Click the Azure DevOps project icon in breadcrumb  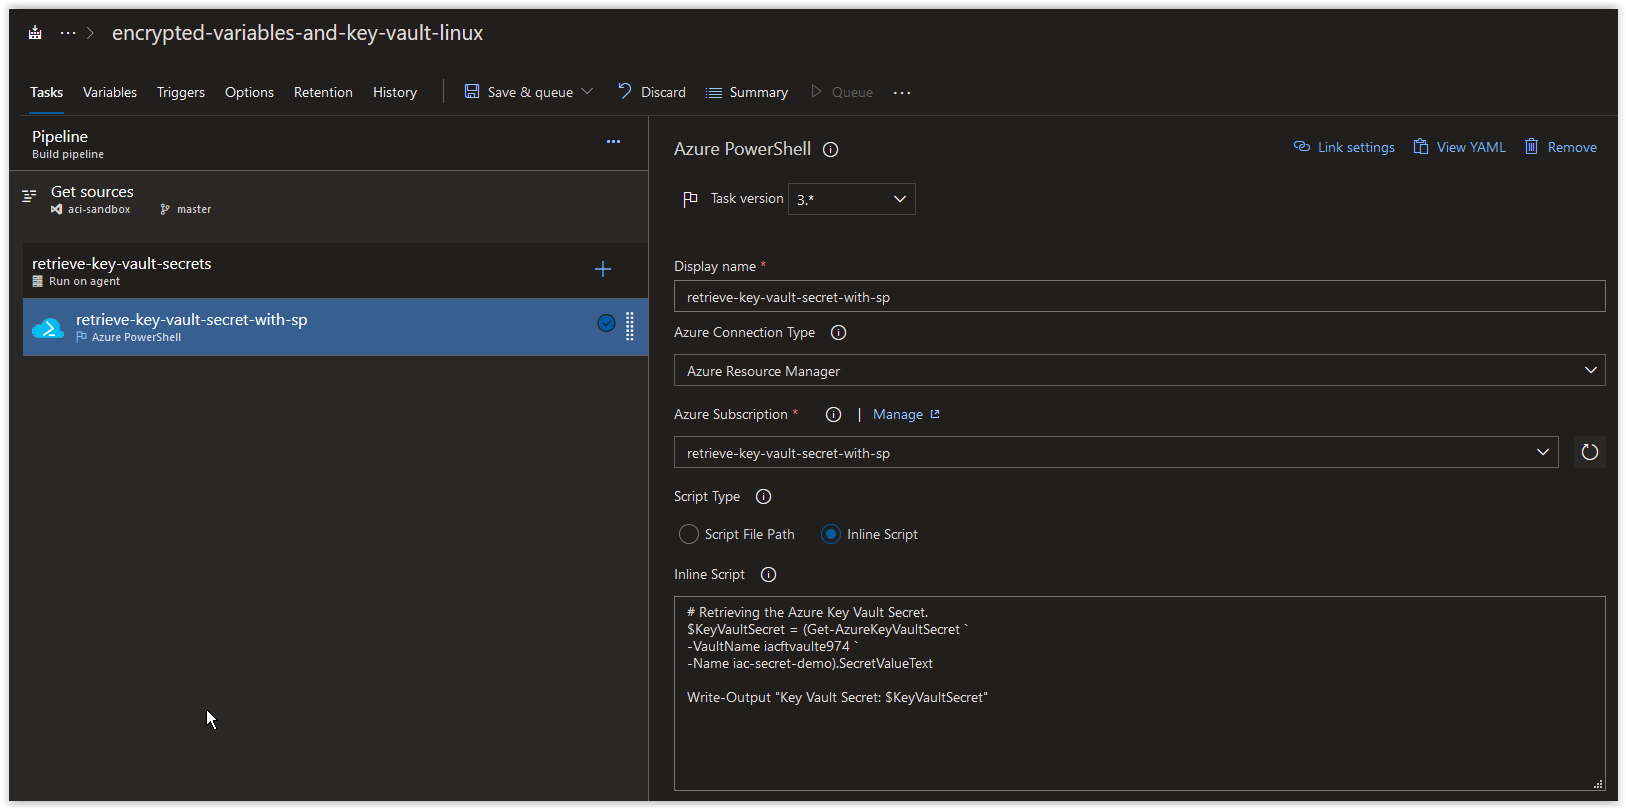(35, 33)
